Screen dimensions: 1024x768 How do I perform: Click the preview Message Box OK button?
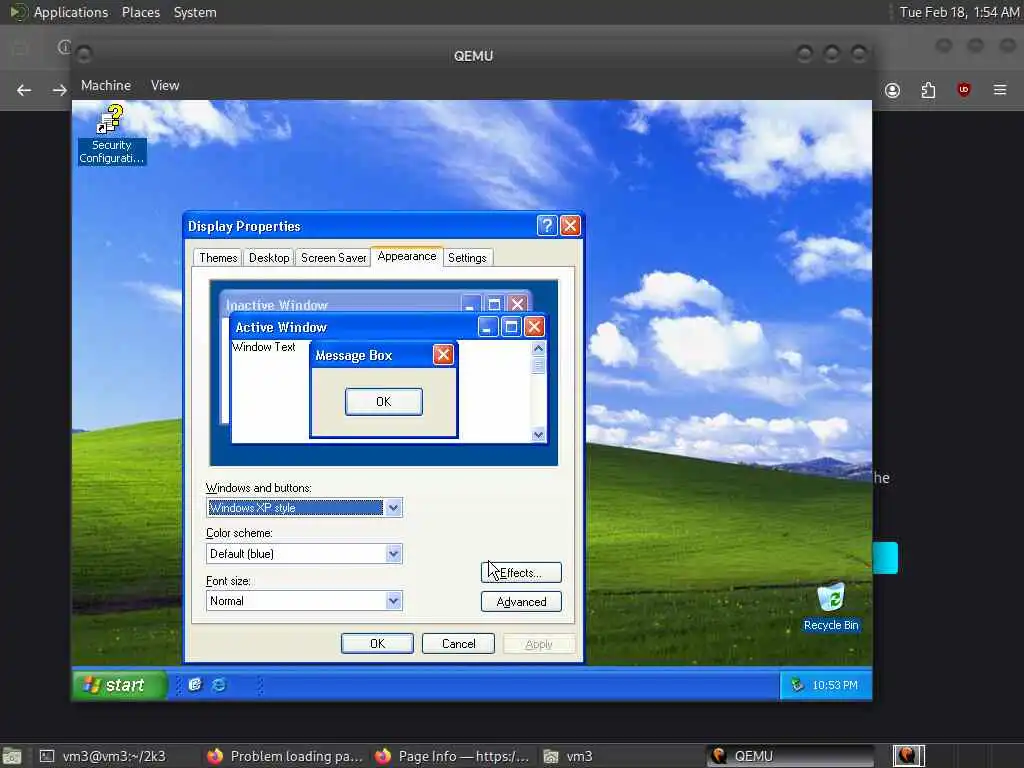point(383,402)
